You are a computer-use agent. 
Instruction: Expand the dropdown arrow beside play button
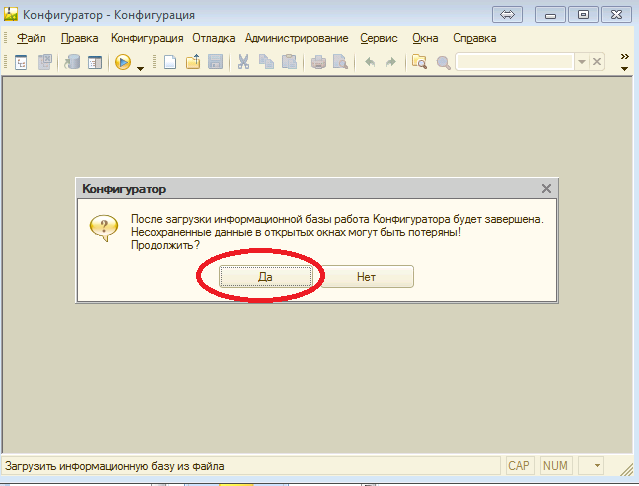(x=141, y=66)
